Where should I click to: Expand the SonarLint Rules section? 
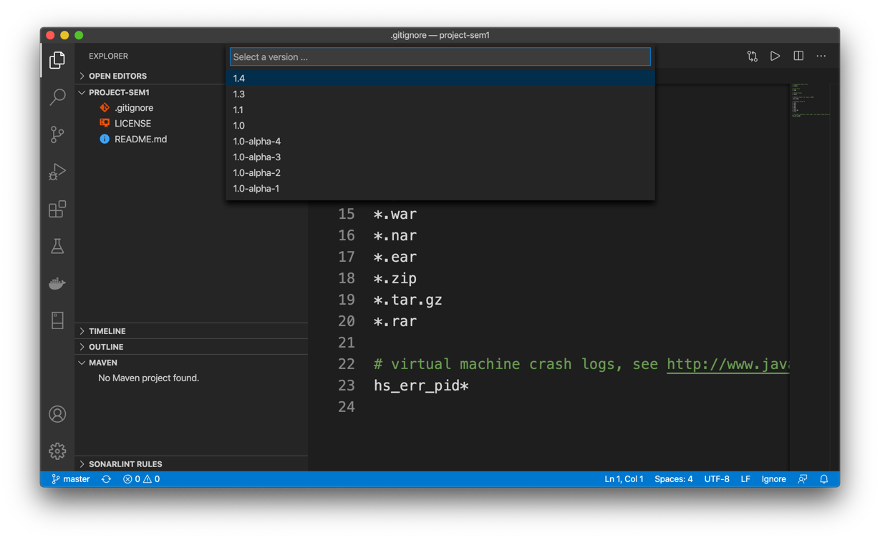click(x=191, y=464)
